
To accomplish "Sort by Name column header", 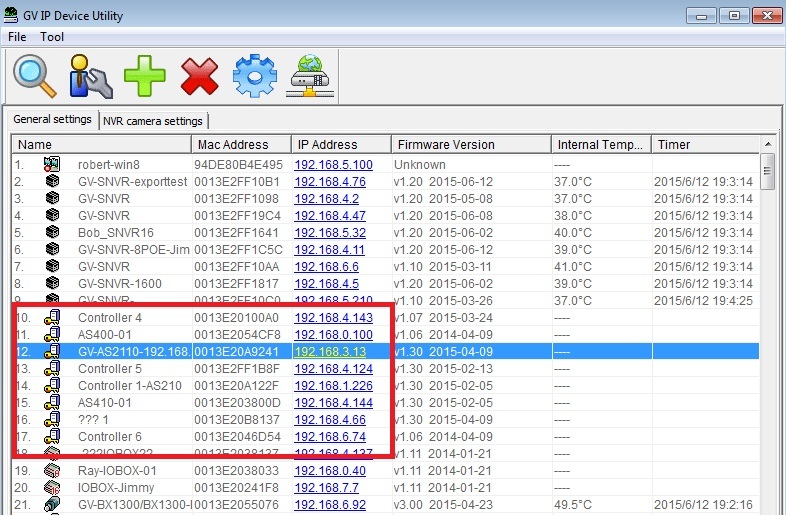I will point(101,144).
